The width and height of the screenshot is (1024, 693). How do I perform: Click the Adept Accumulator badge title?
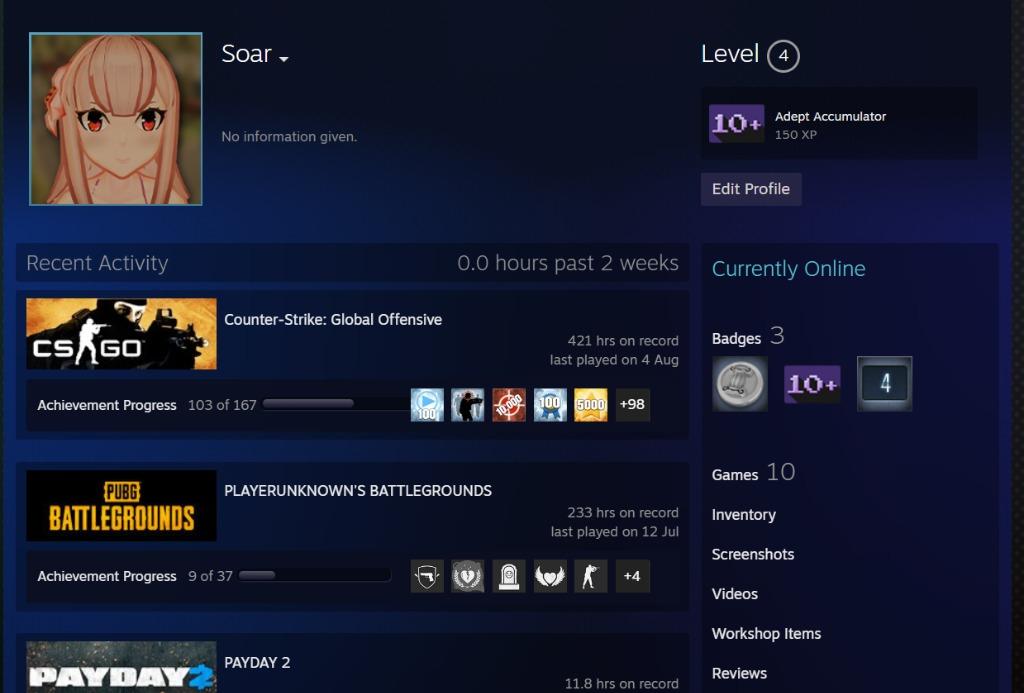[830, 116]
